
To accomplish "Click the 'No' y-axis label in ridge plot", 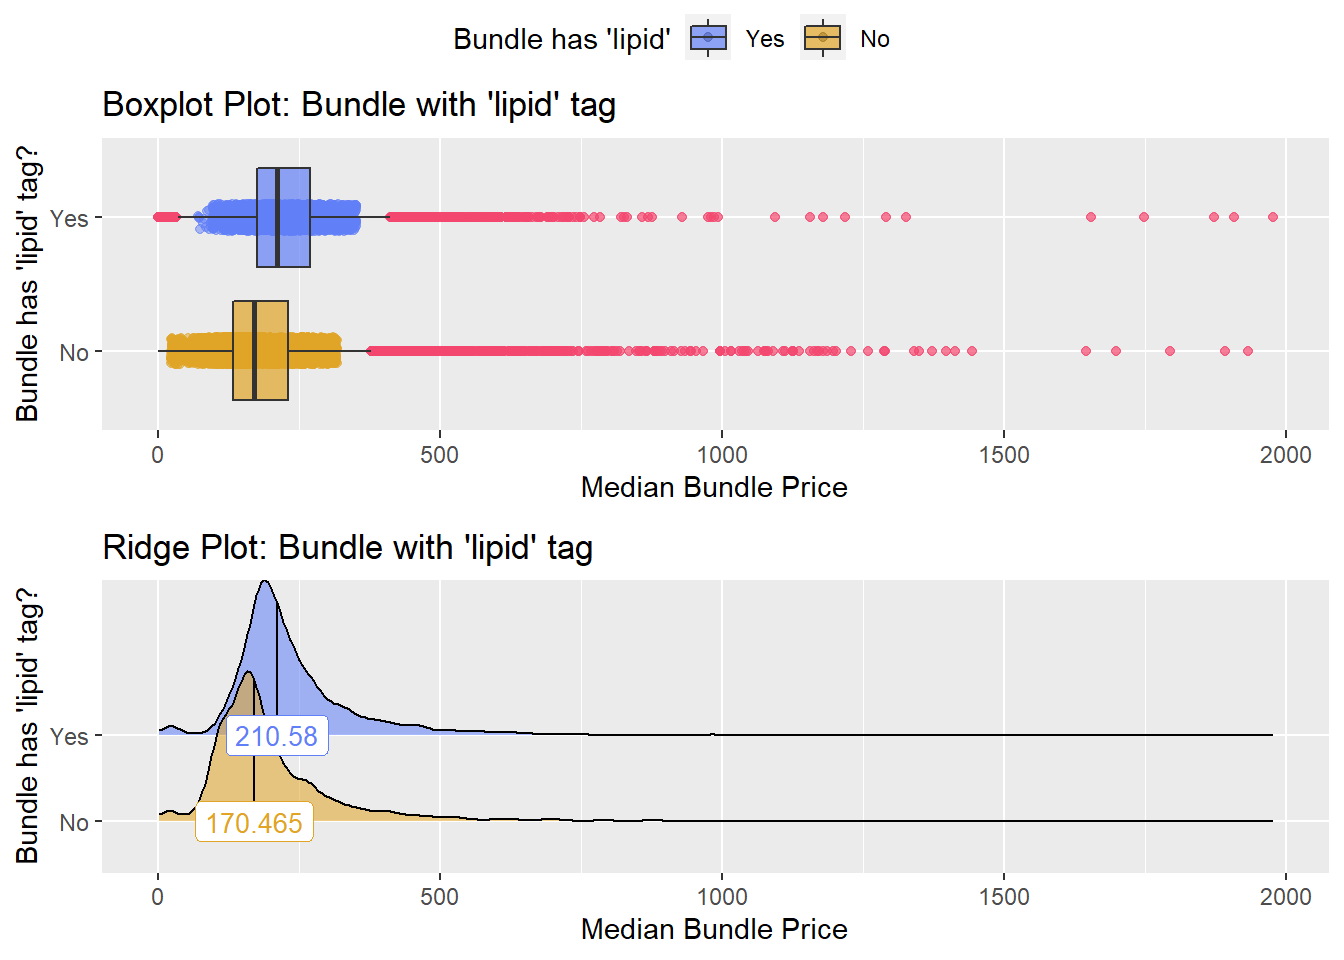I will pyautogui.click(x=74, y=822).
